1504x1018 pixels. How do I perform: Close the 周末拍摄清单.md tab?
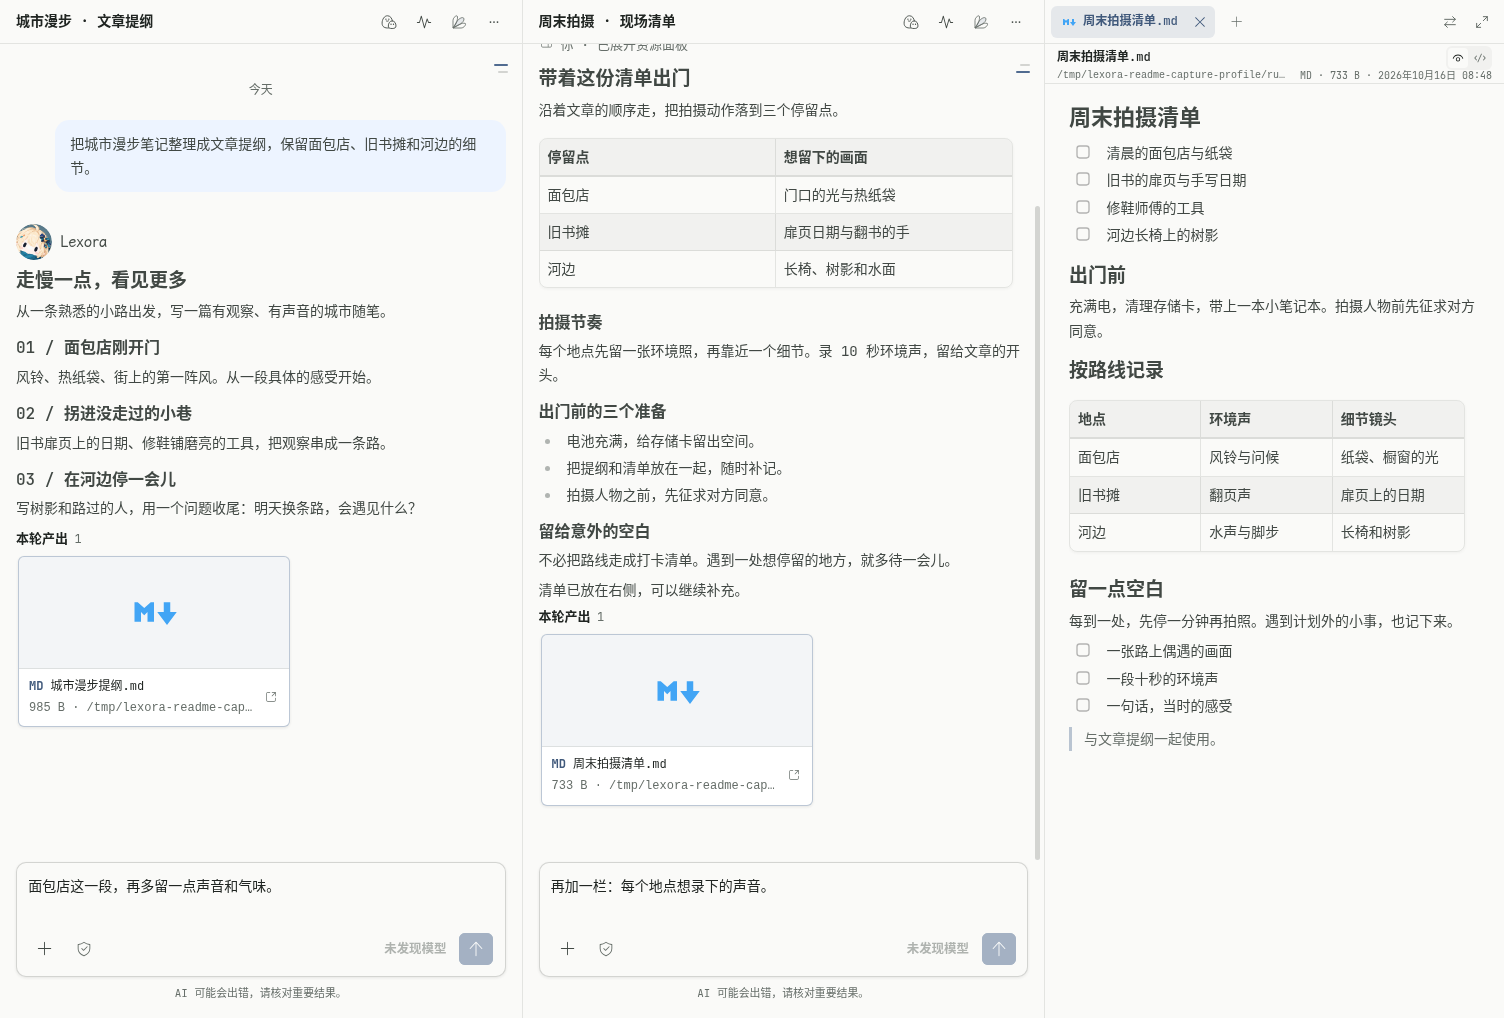pyautogui.click(x=1200, y=22)
